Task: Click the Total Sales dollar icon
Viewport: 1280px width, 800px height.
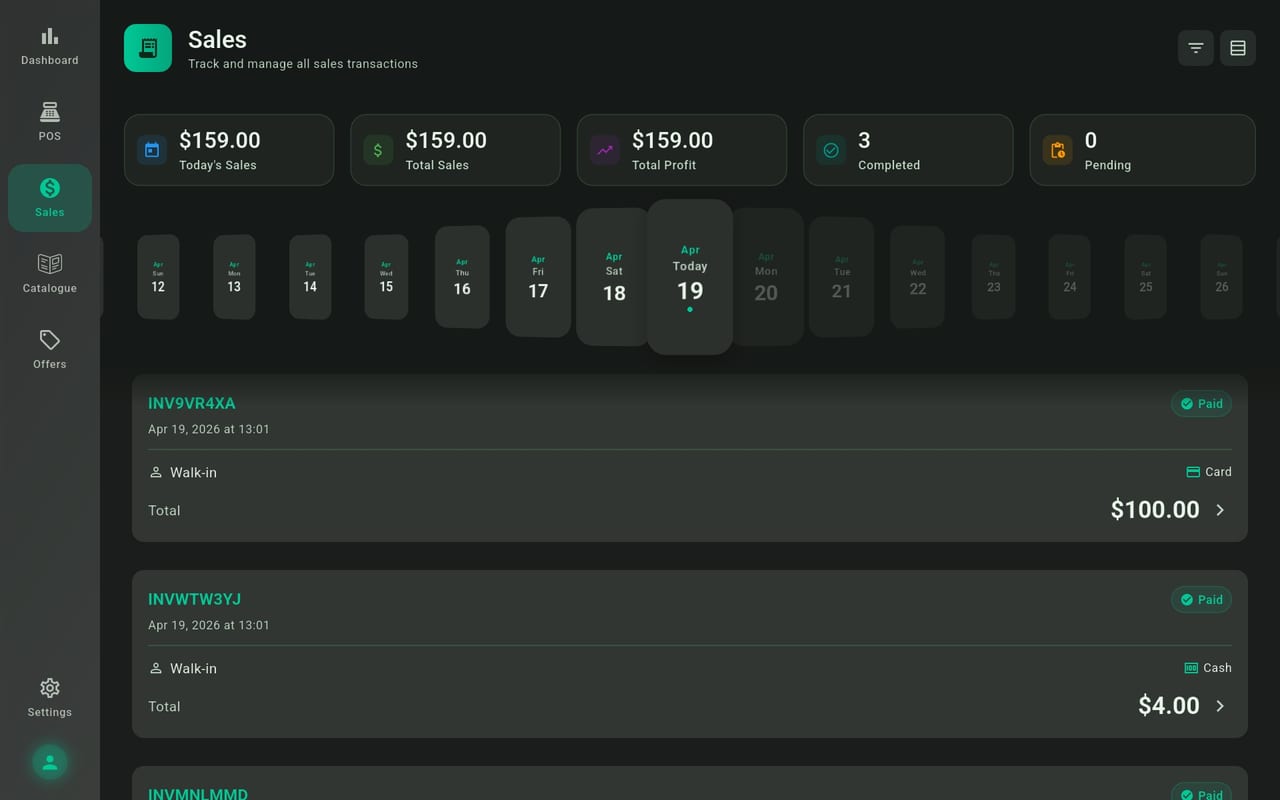Action: click(x=378, y=150)
